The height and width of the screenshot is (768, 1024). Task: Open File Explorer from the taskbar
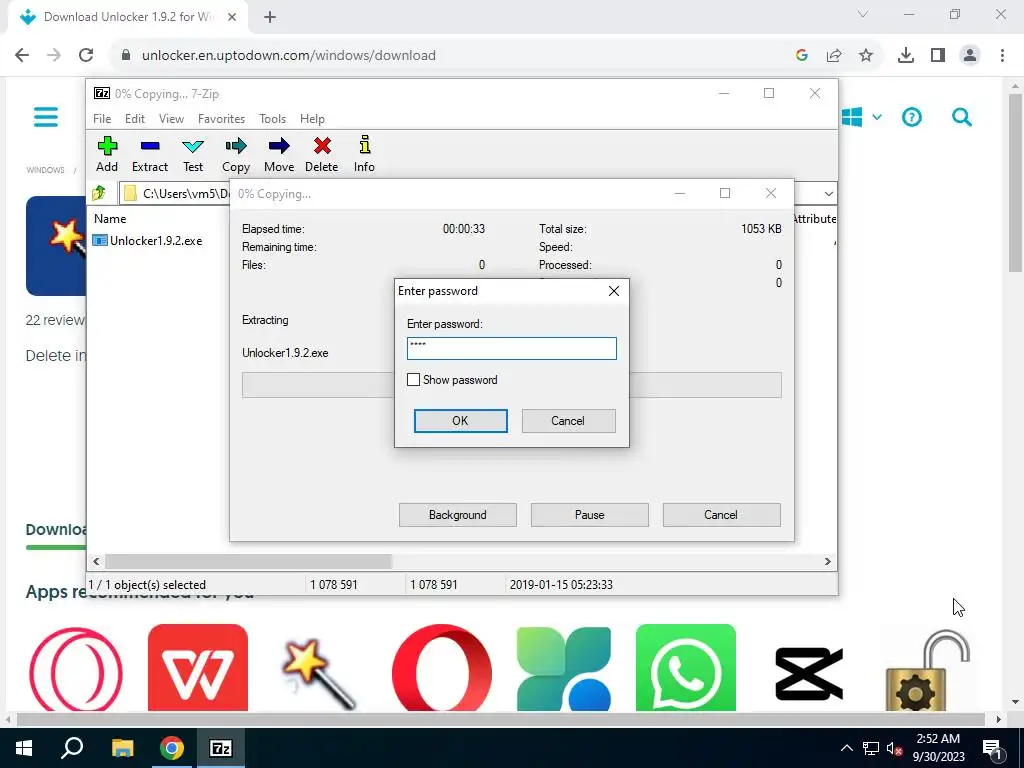coord(122,748)
